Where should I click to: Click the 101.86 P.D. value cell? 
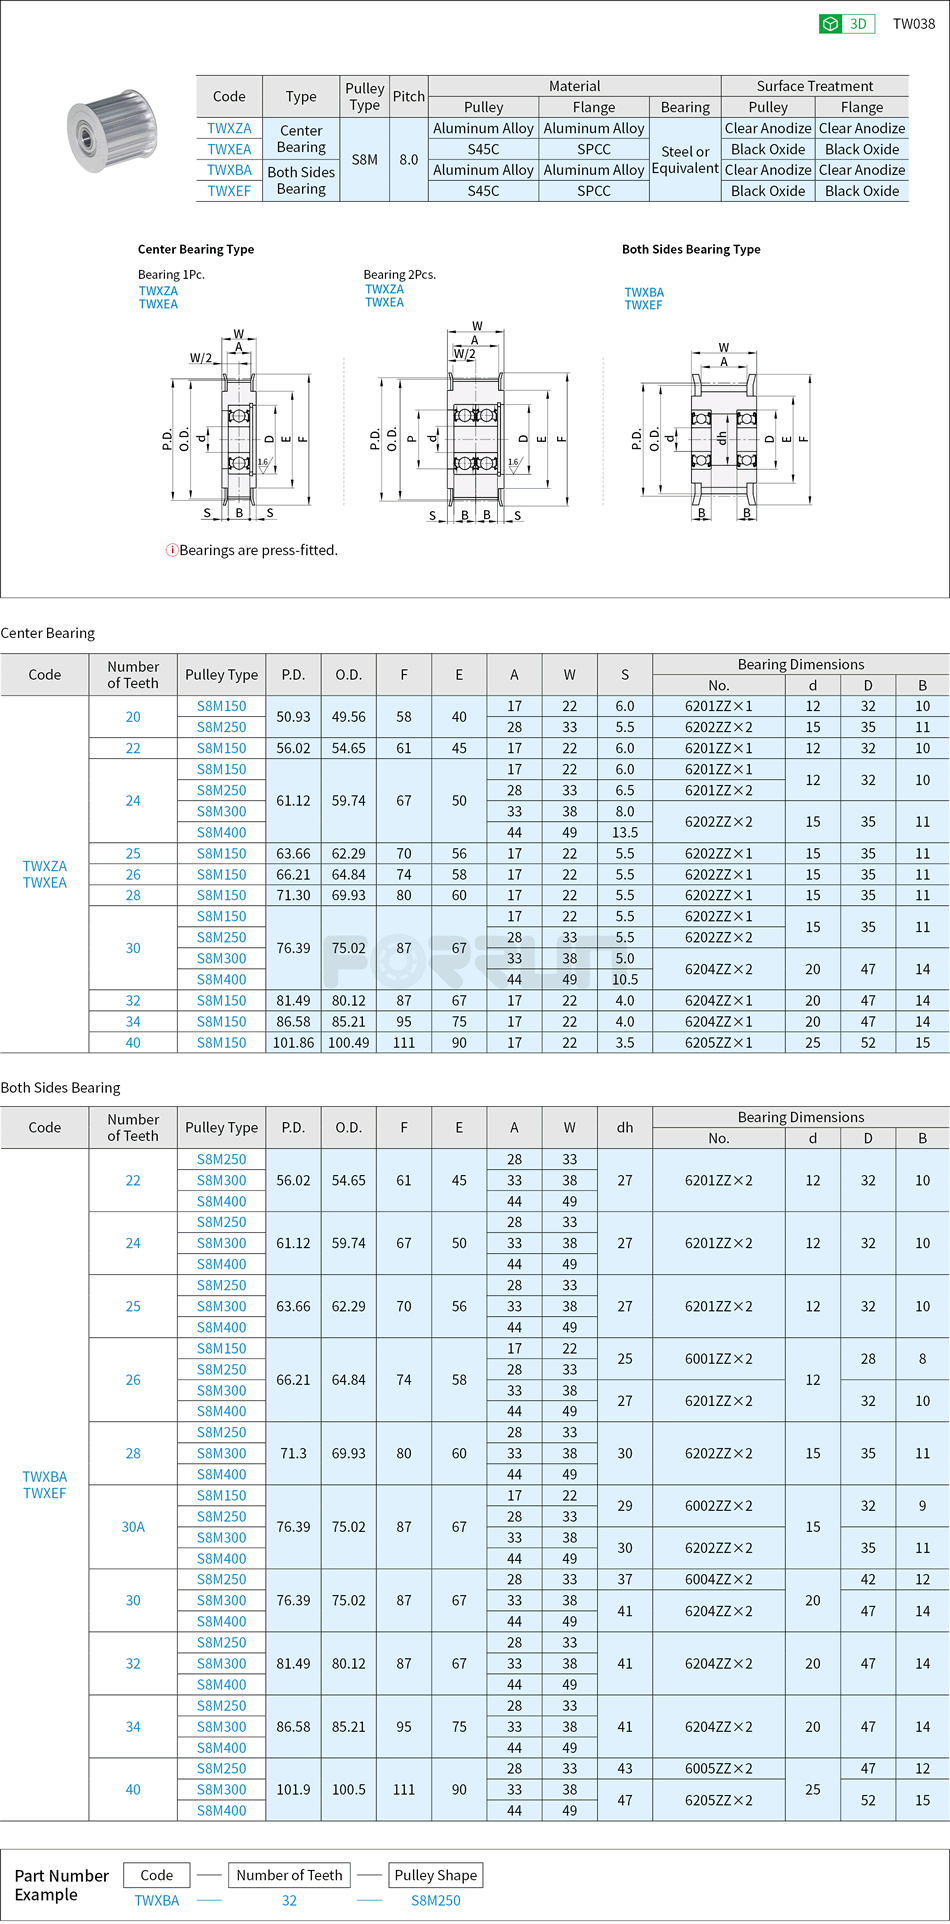[293, 1043]
